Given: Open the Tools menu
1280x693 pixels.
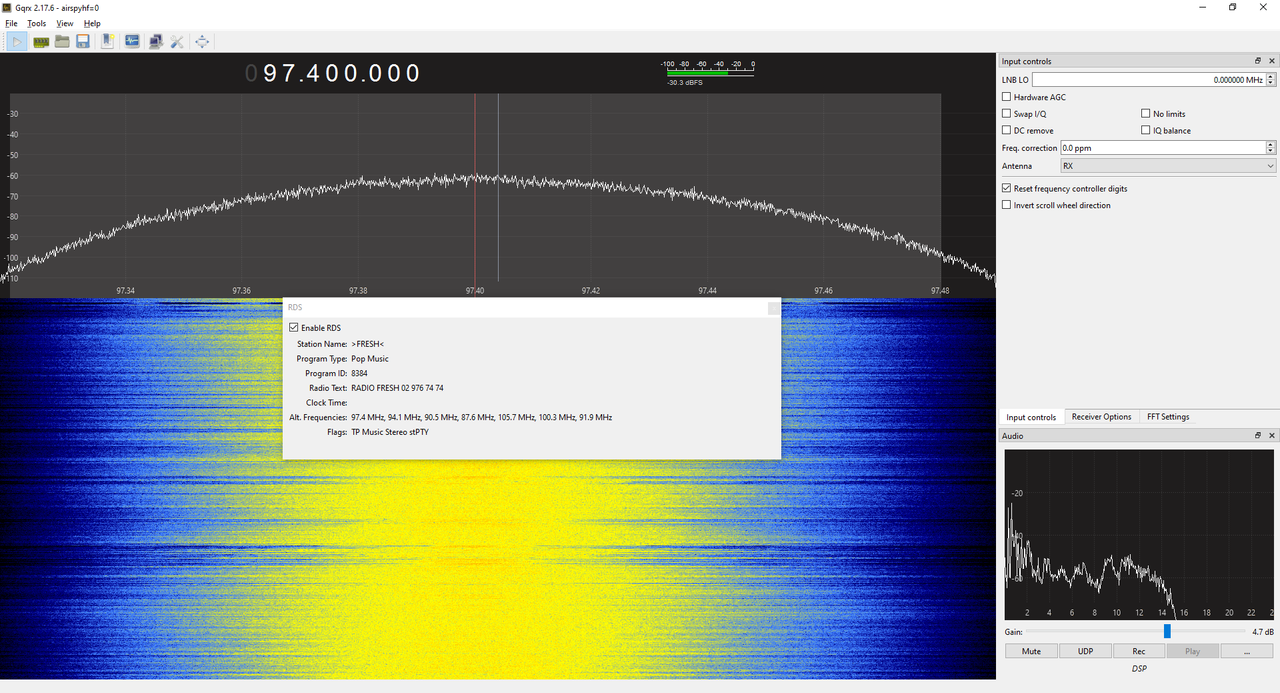Looking at the screenshot, I should (36, 23).
